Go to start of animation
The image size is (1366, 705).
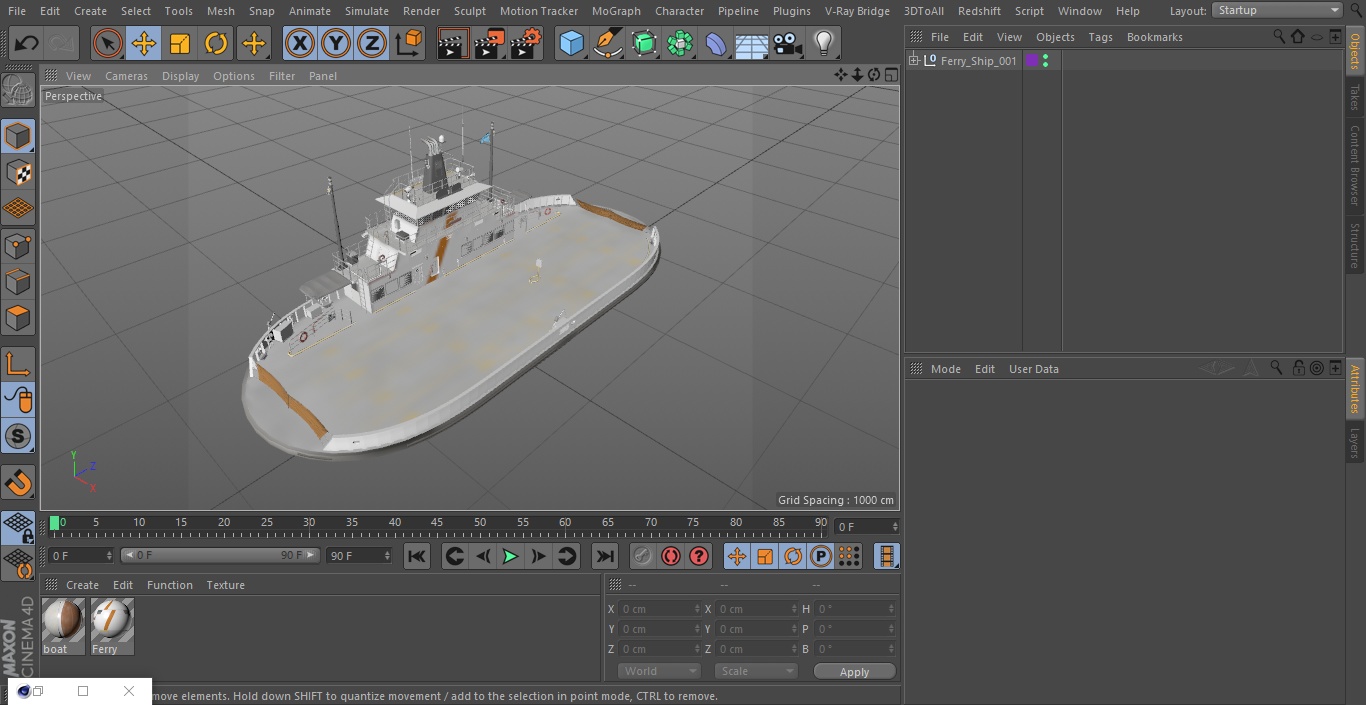tap(417, 556)
